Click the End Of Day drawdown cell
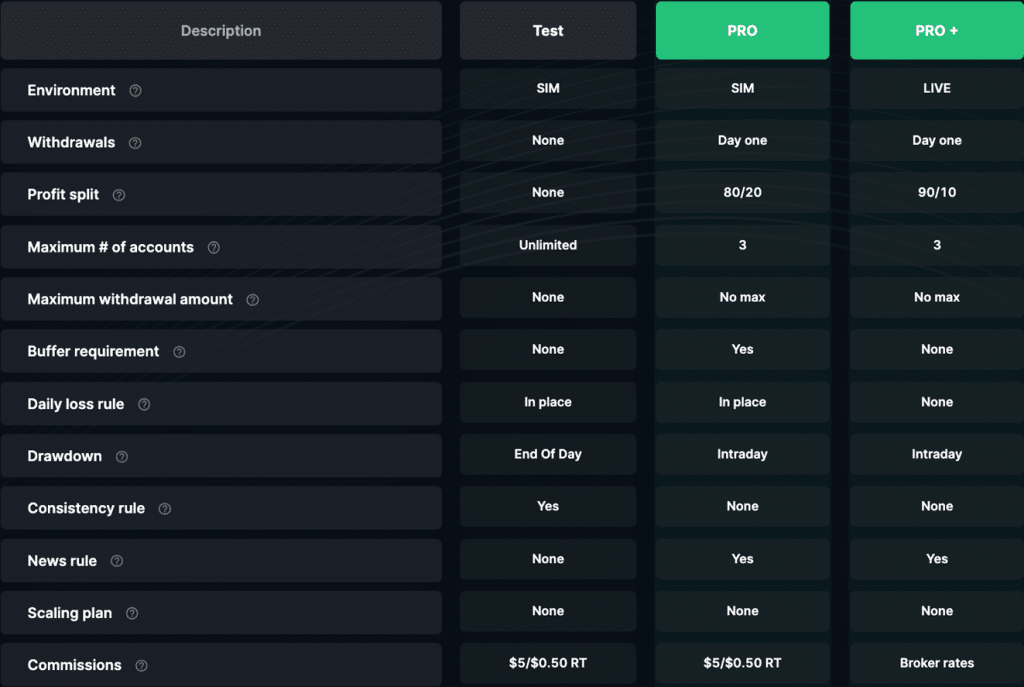The width and height of the screenshot is (1024, 687). click(x=548, y=454)
